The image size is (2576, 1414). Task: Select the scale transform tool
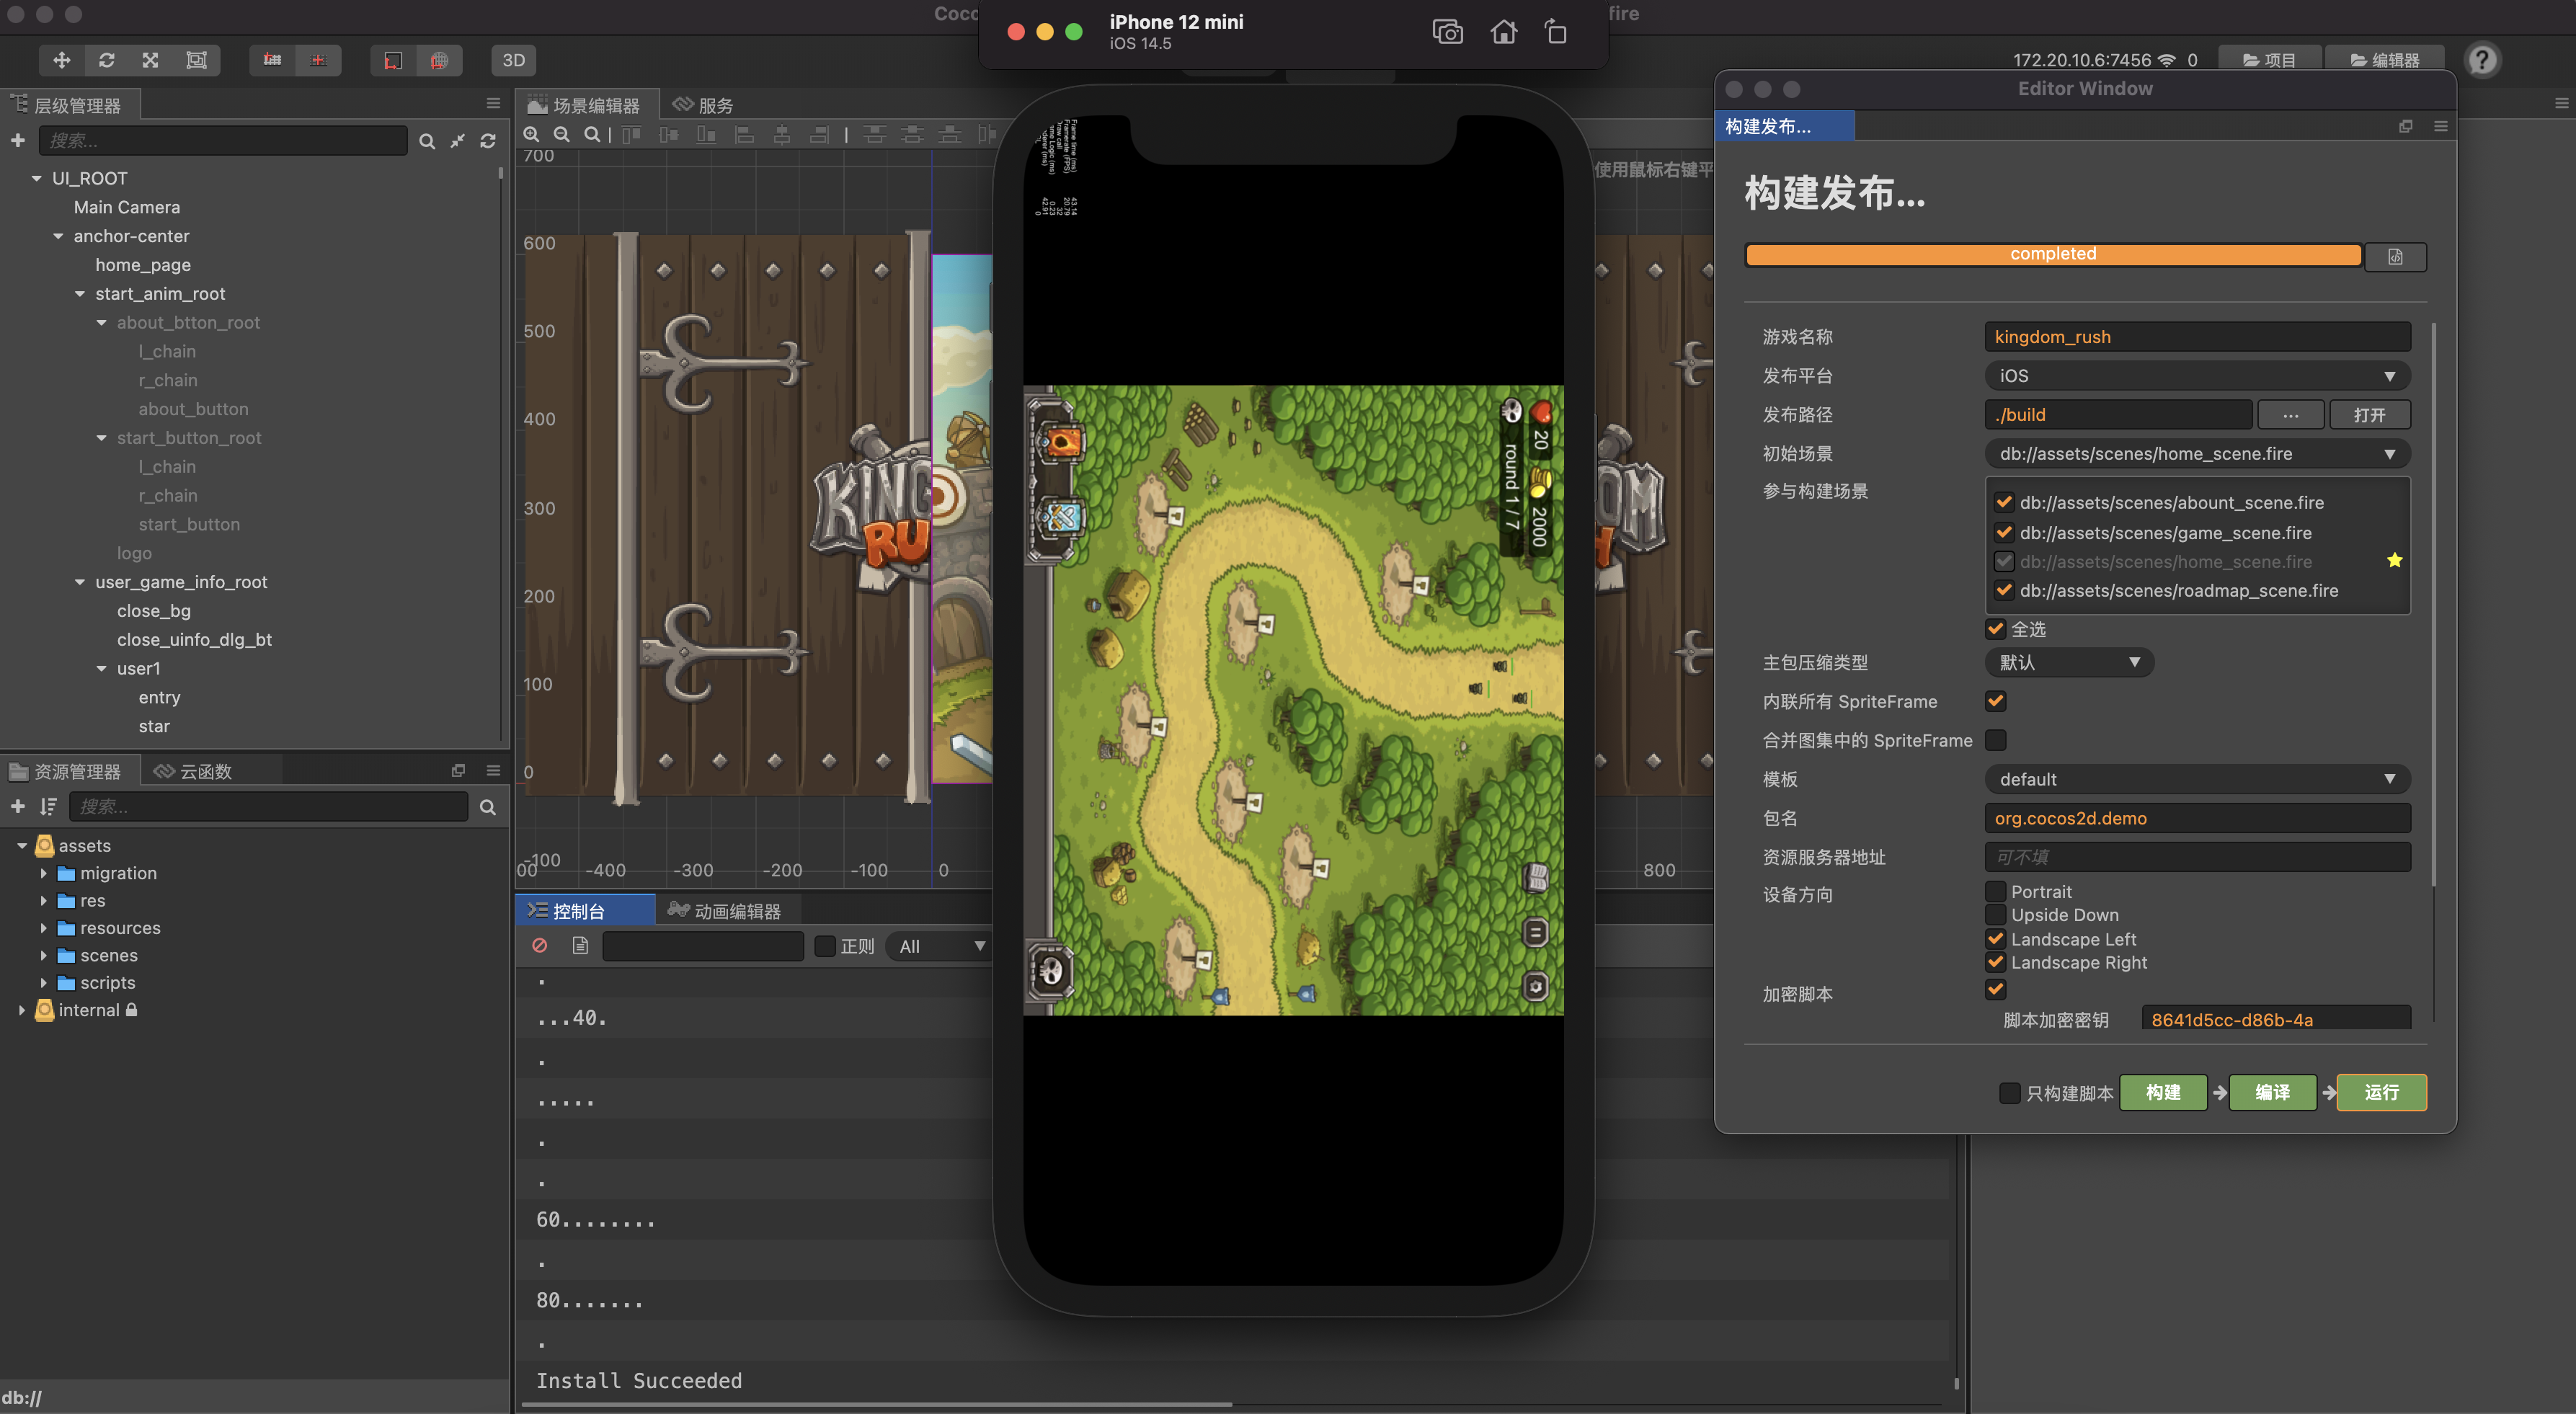point(150,60)
